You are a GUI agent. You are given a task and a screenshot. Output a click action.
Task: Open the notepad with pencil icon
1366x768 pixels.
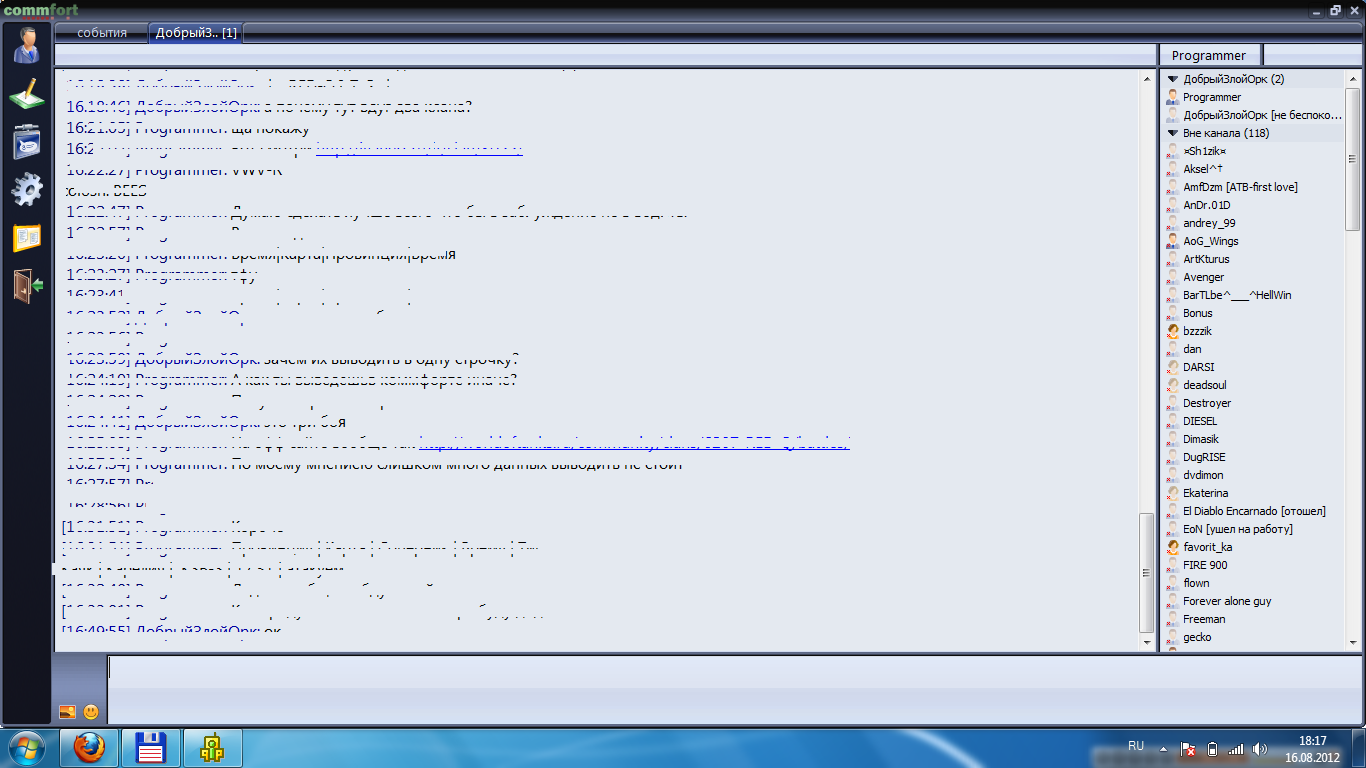pyautogui.click(x=27, y=94)
